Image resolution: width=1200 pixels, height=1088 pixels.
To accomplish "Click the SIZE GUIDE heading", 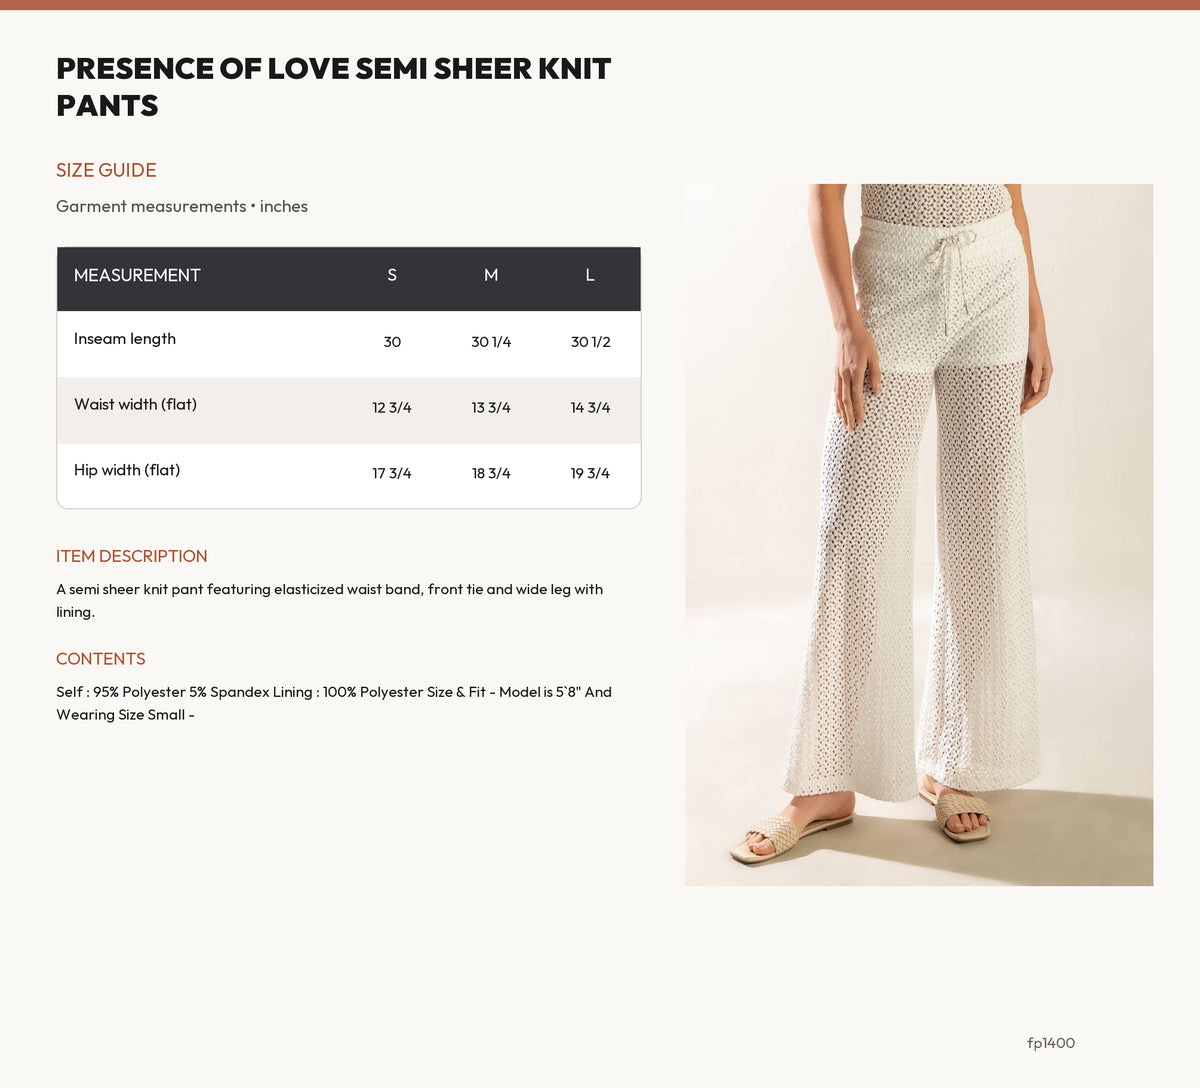I will point(106,170).
